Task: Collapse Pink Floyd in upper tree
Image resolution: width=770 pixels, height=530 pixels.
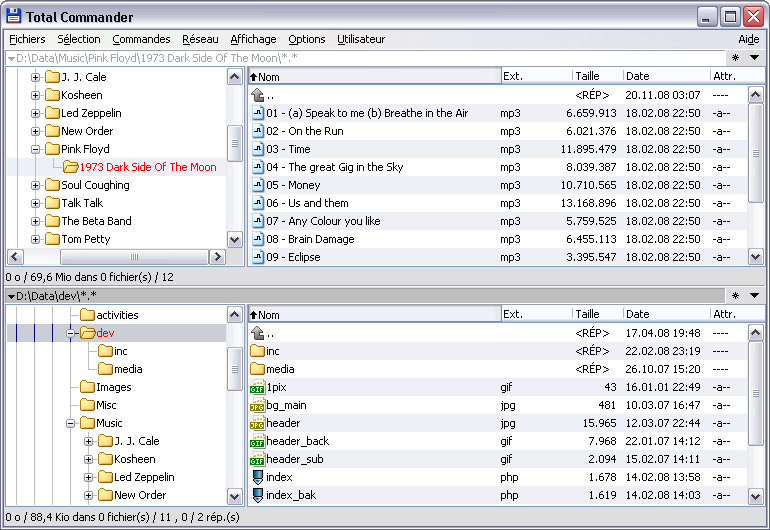Action: 35,149
